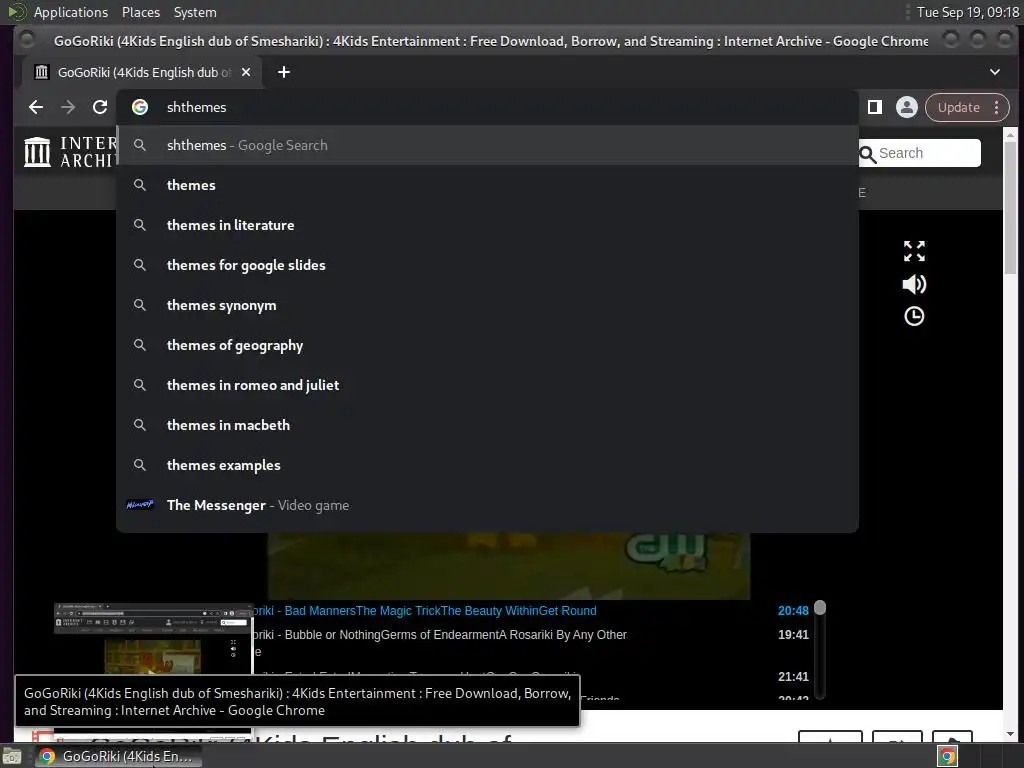
Task: Open a new tab with plus button
Action: click(283, 72)
